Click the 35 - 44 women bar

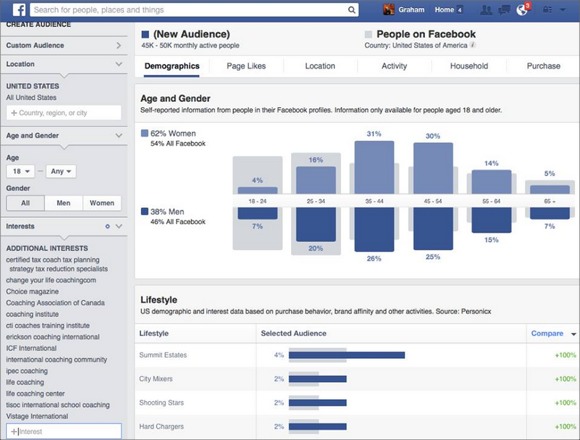(374, 167)
